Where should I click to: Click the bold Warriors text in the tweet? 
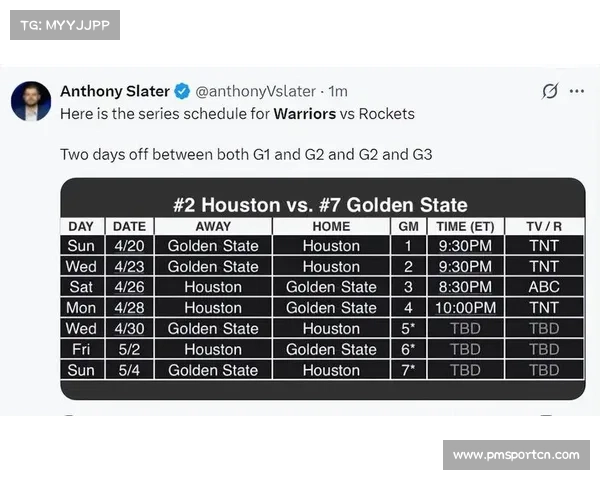click(x=305, y=114)
